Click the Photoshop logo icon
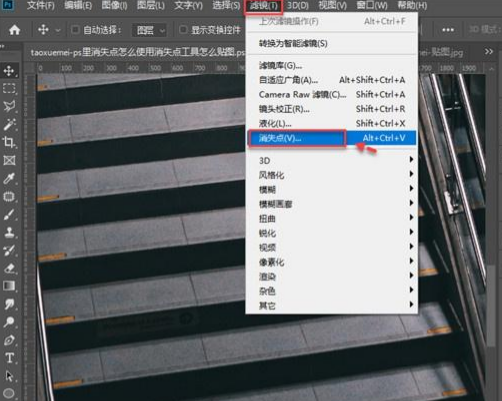 8,5
